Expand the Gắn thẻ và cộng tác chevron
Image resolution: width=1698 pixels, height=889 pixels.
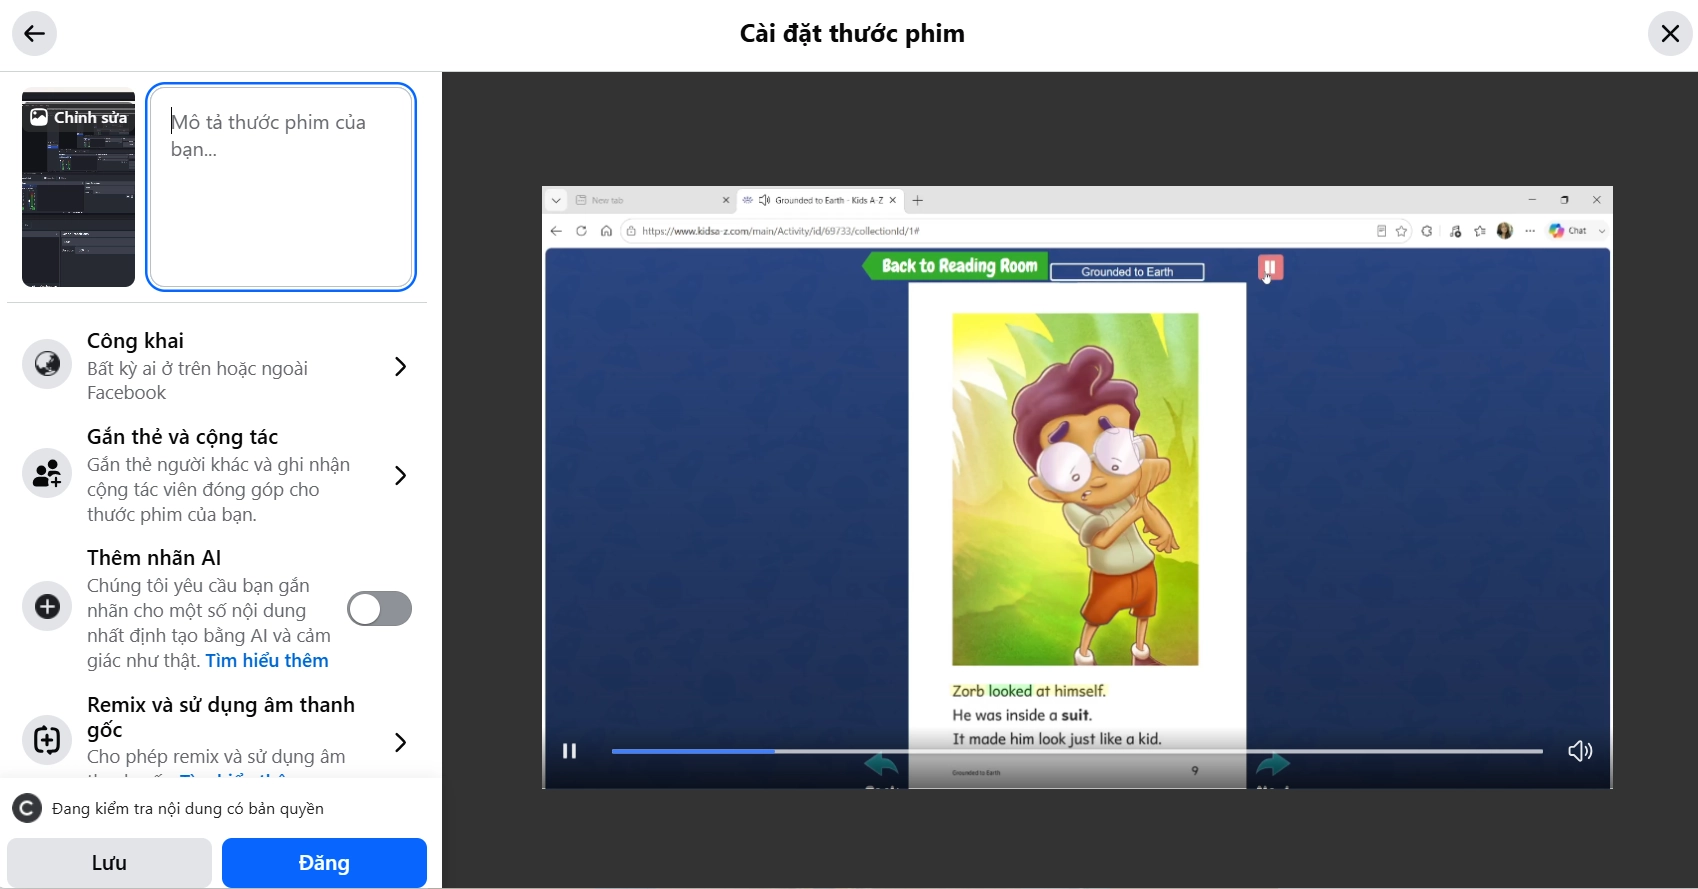point(400,475)
